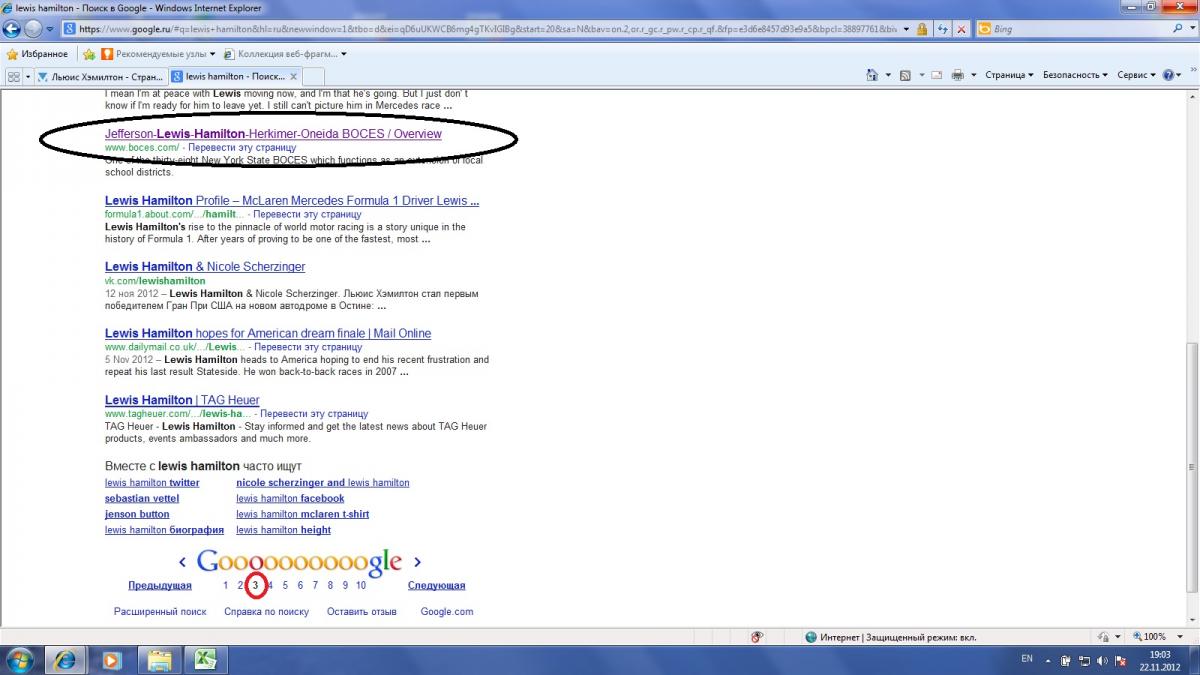Open the Quick Tabs grid icon
The height and width of the screenshot is (675, 1200).
14,76
